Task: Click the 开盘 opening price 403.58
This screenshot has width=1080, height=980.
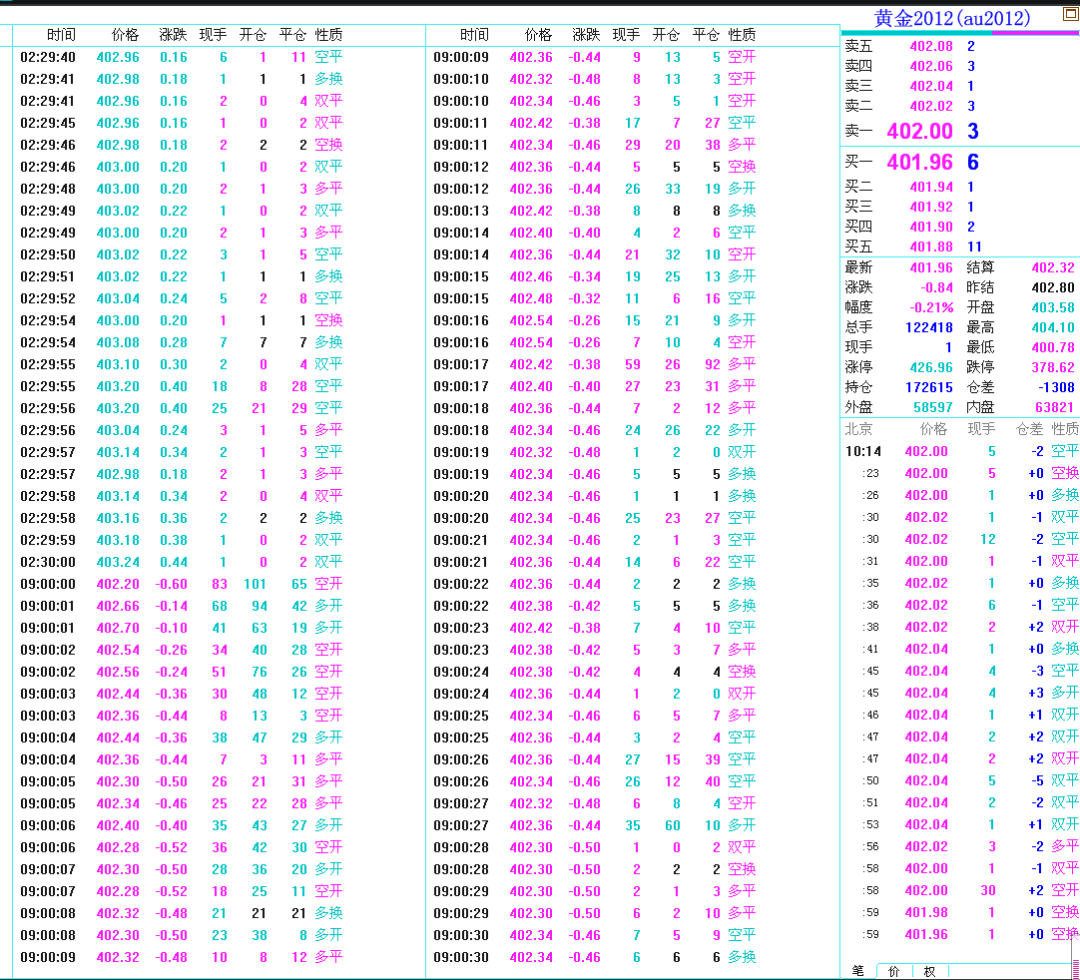Action: pyautogui.click(x=1053, y=307)
